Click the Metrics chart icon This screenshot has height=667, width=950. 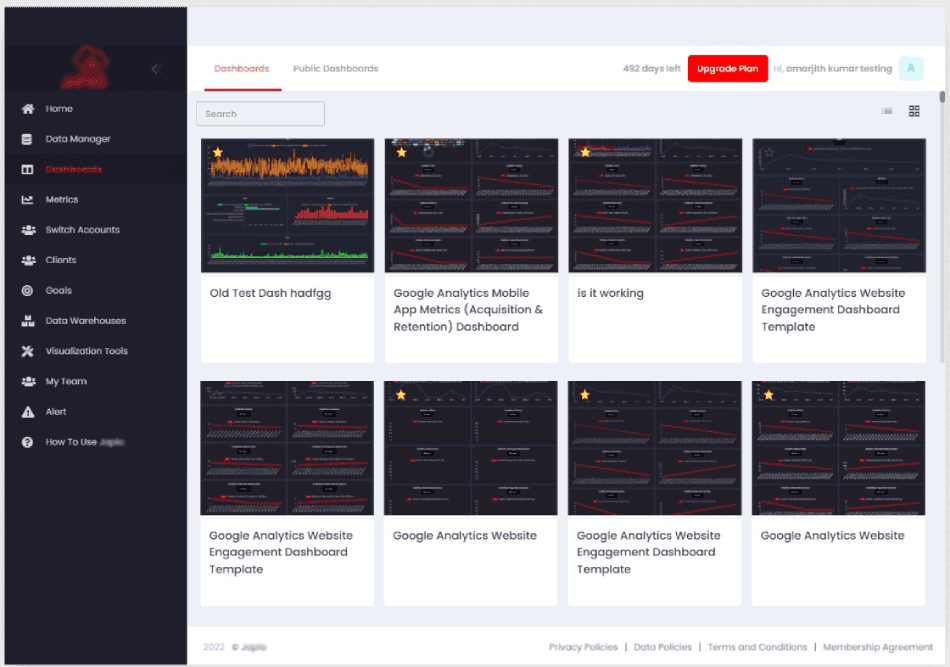28,200
